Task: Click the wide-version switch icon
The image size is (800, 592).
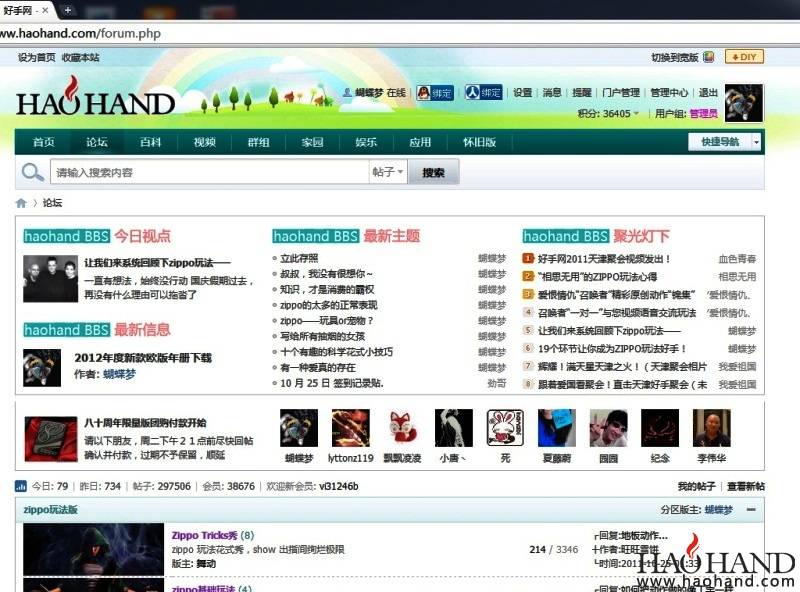Action: coord(709,57)
